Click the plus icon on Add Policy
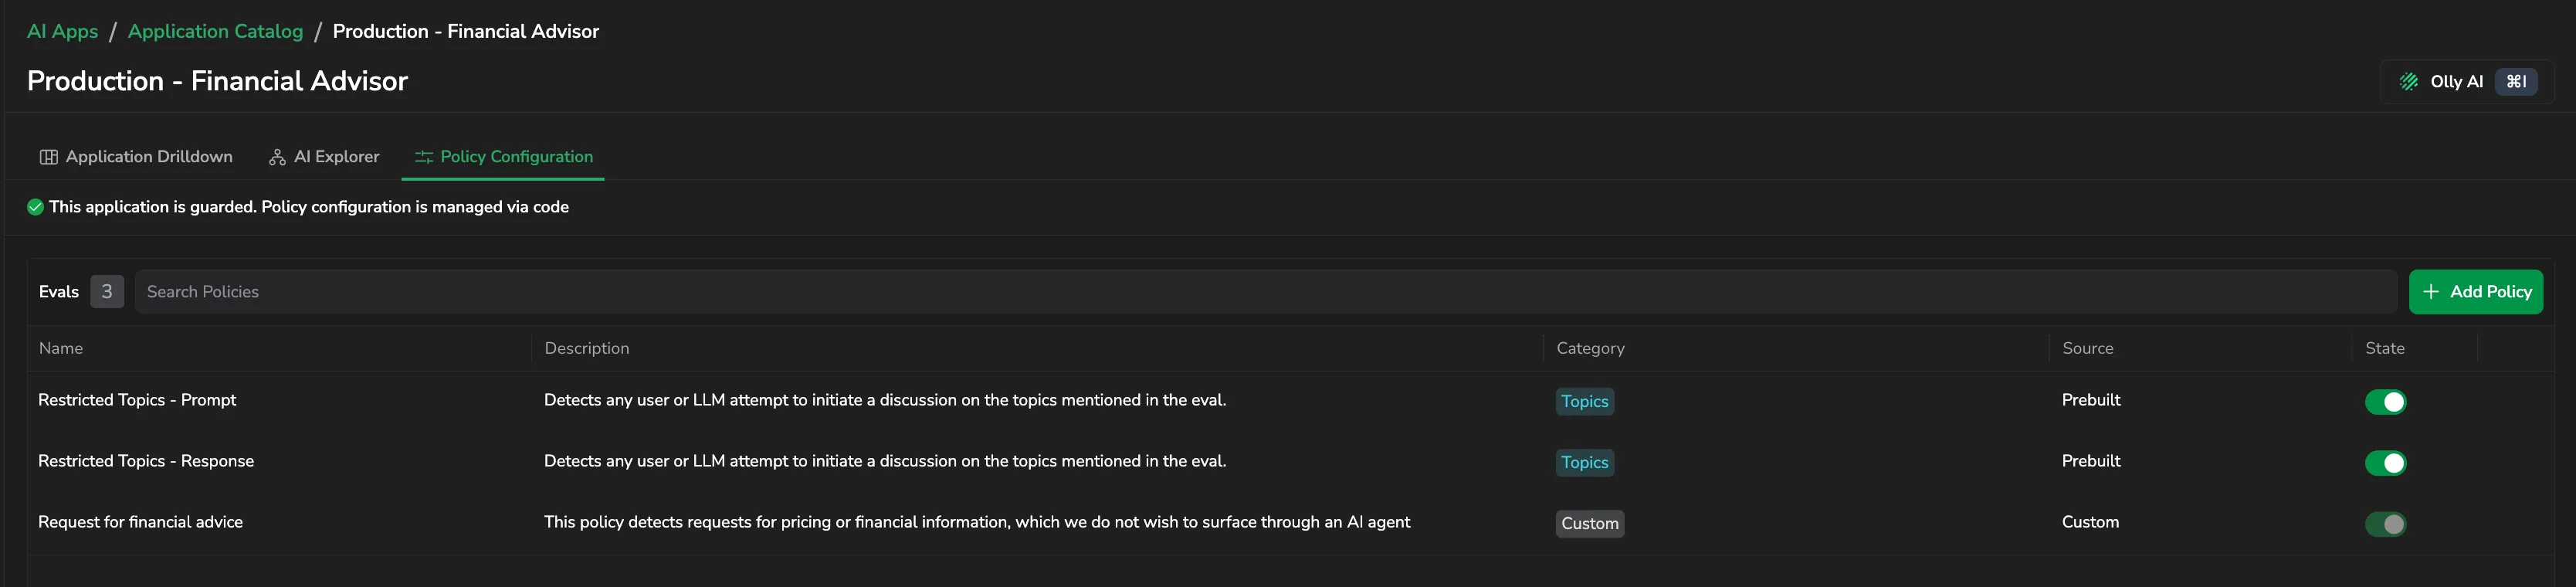 [2431, 292]
